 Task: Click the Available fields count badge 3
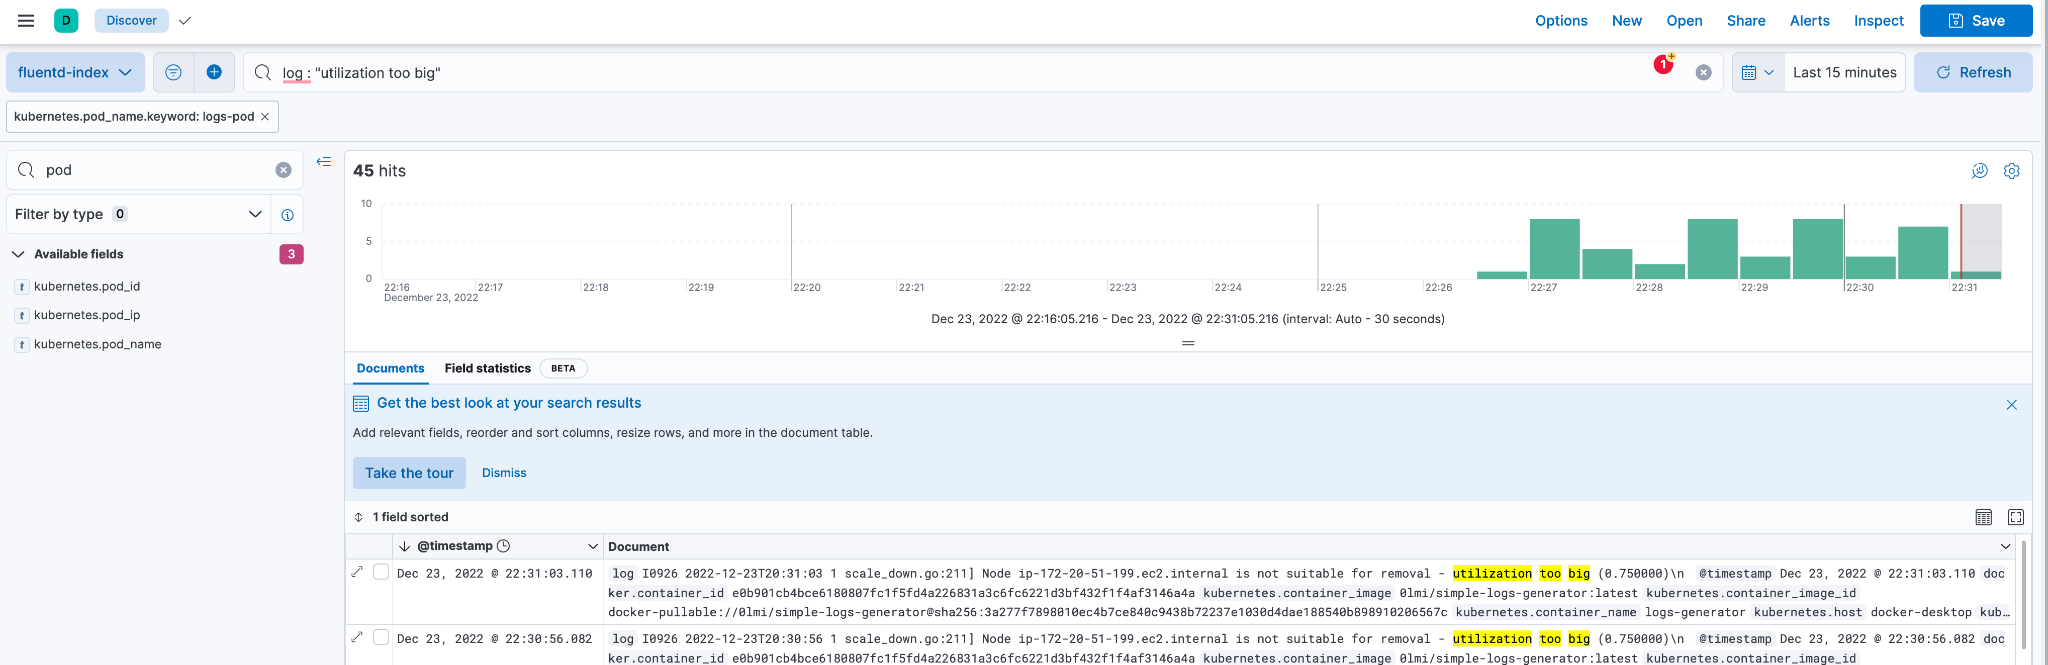coord(291,254)
